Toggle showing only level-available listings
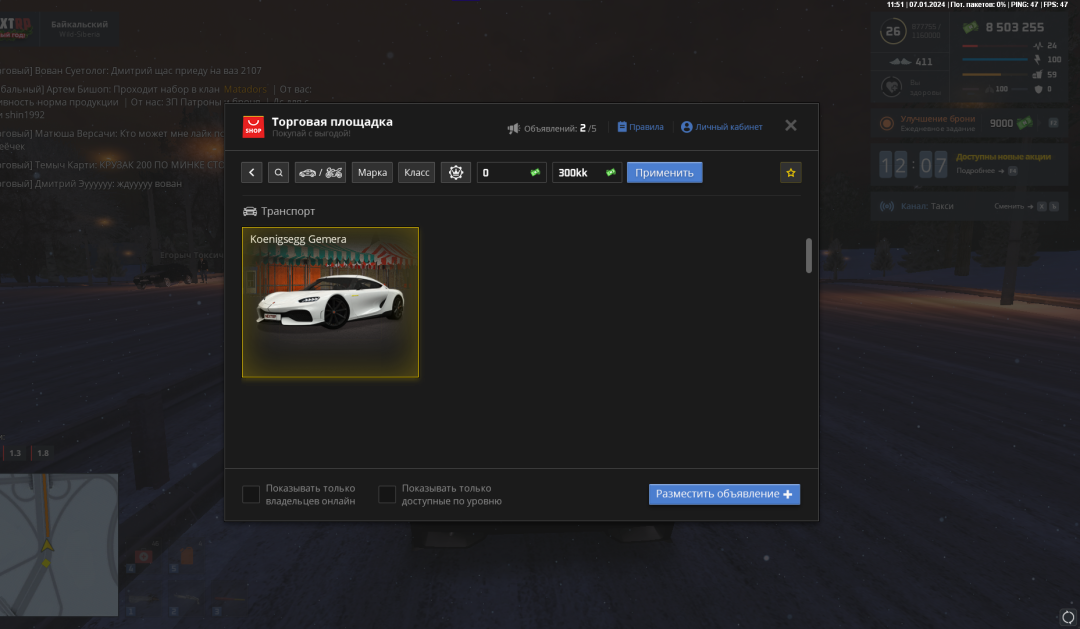1080x629 pixels. 387,495
